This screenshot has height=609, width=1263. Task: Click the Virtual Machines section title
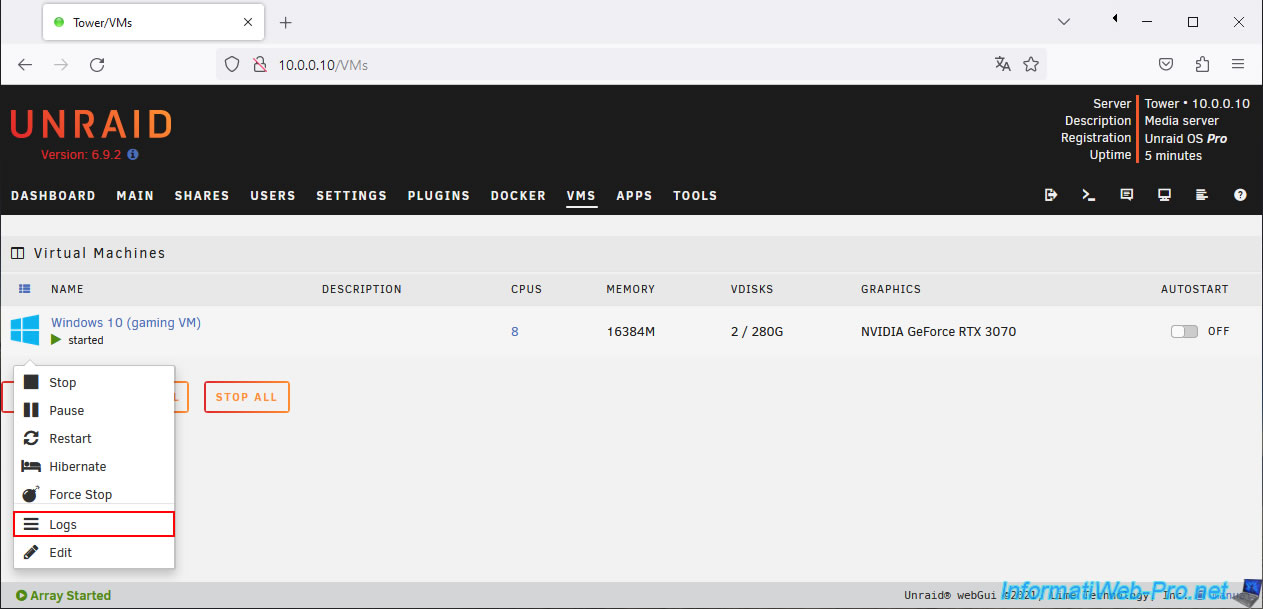tap(100, 253)
